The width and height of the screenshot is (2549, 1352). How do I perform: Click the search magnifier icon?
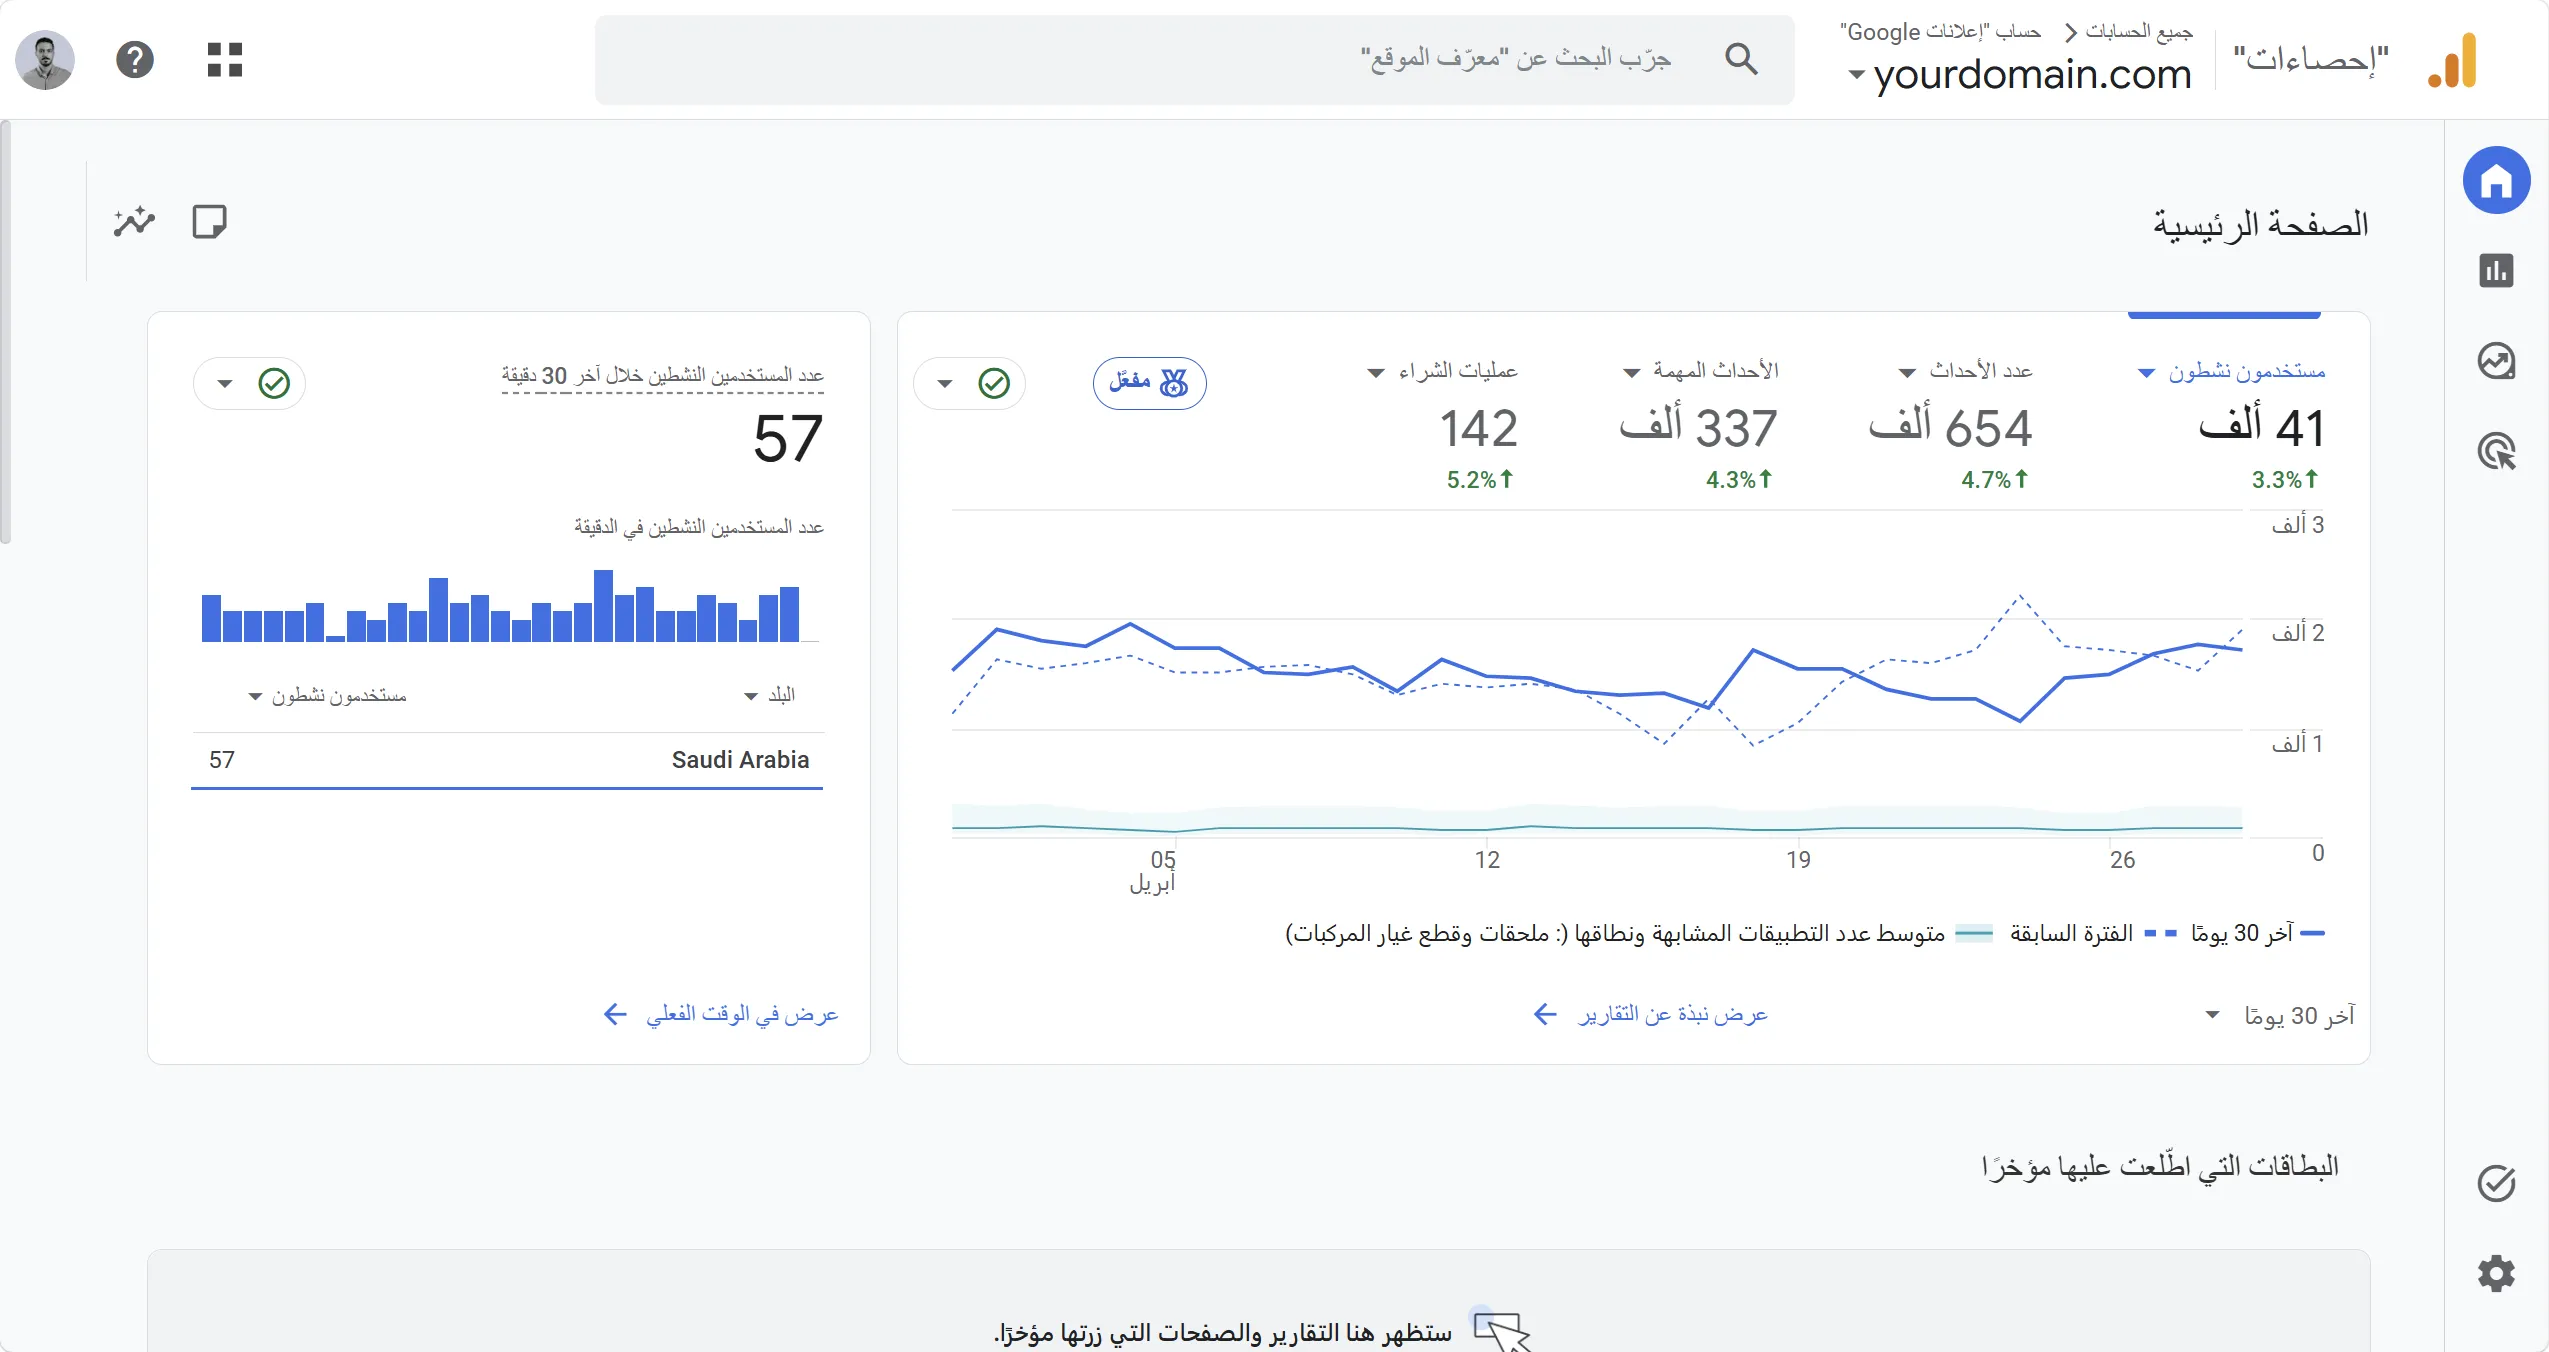coord(1741,59)
